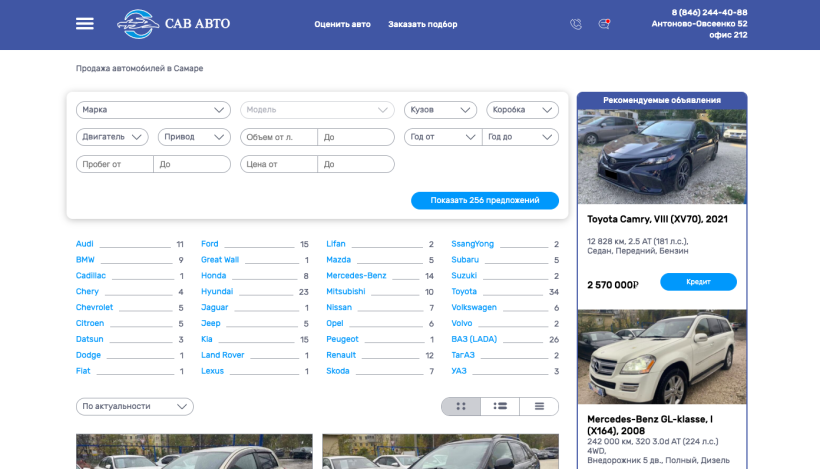The height and width of the screenshot is (469, 820).
Task: Expand the Кузов dropdown
Action: [440, 110]
